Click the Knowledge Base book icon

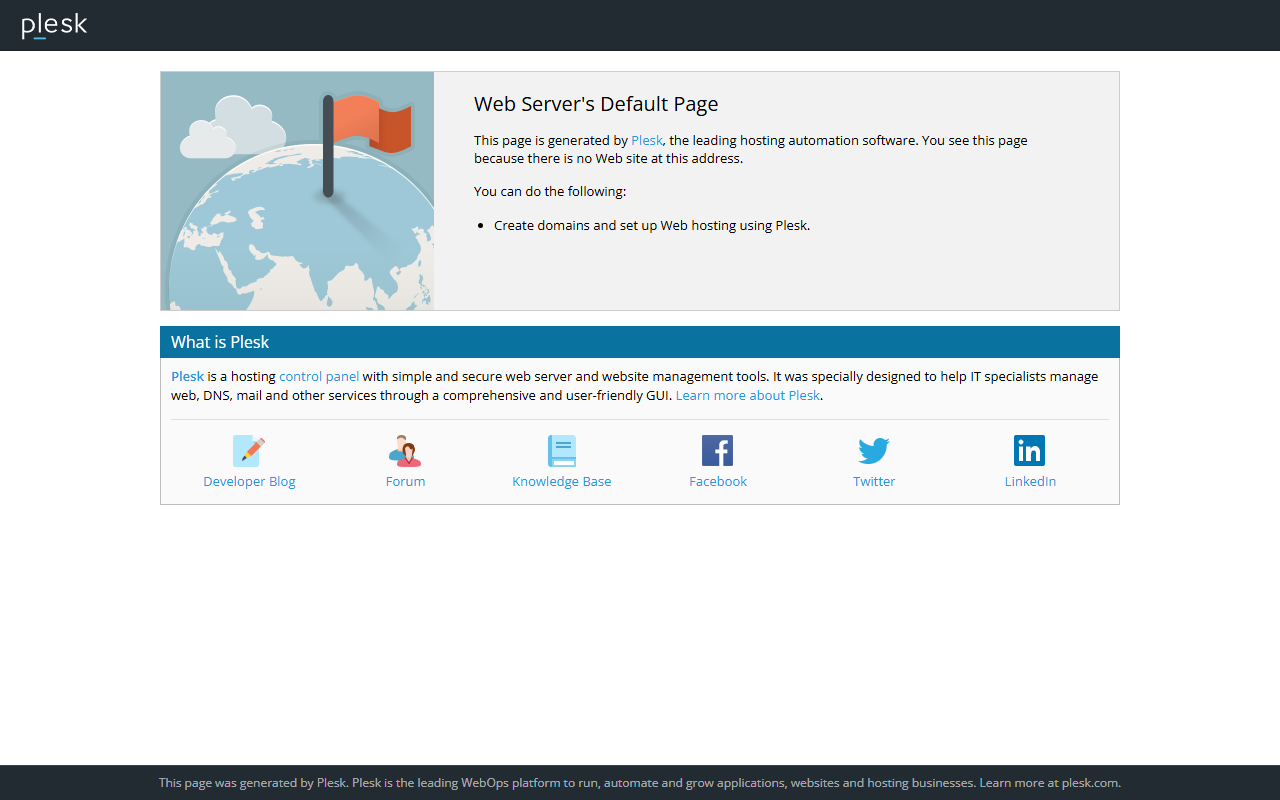coord(562,451)
